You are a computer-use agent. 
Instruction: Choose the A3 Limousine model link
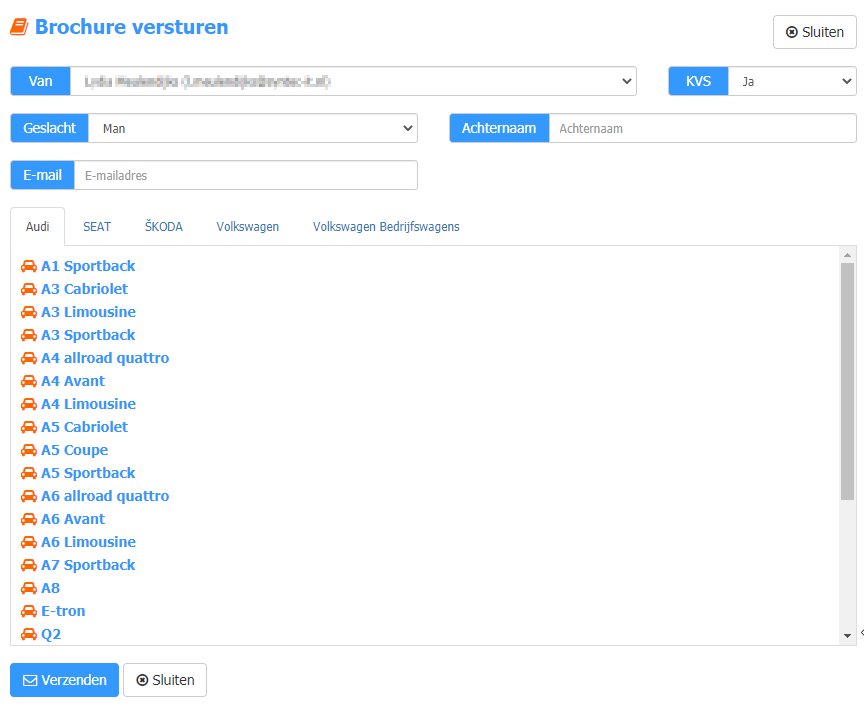click(x=89, y=312)
